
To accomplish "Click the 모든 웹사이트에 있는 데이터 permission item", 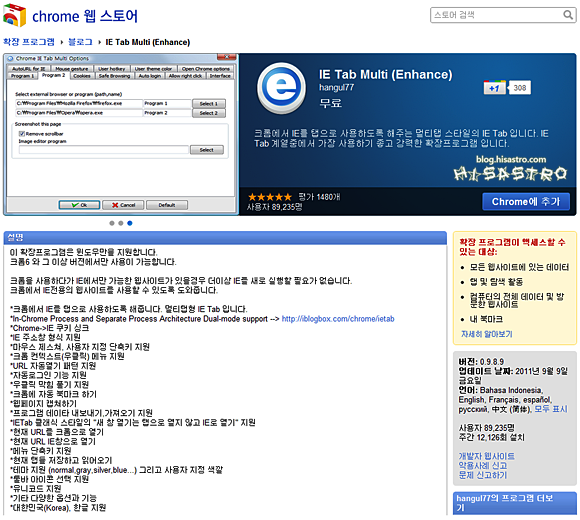I will (x=519, y=267).
